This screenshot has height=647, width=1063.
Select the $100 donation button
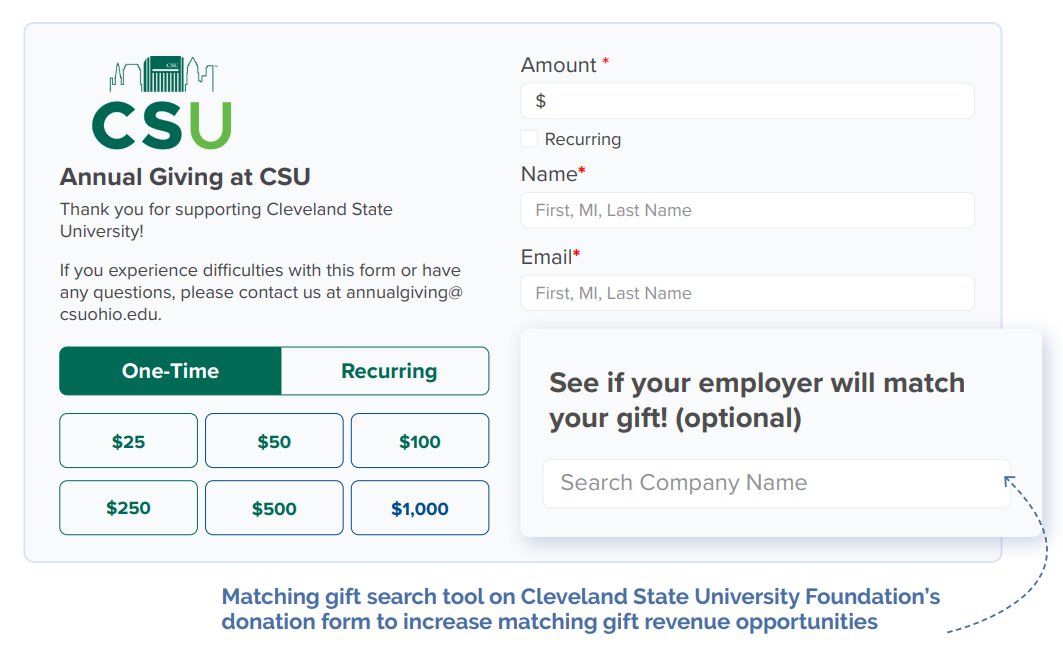point(419,440)
